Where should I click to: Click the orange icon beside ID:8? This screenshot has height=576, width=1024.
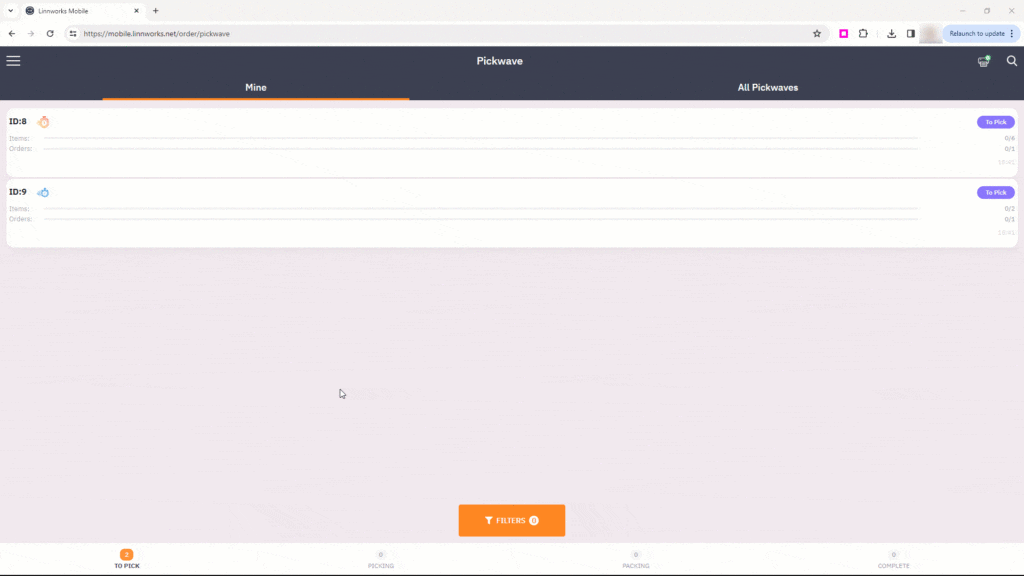coord(44,122)
